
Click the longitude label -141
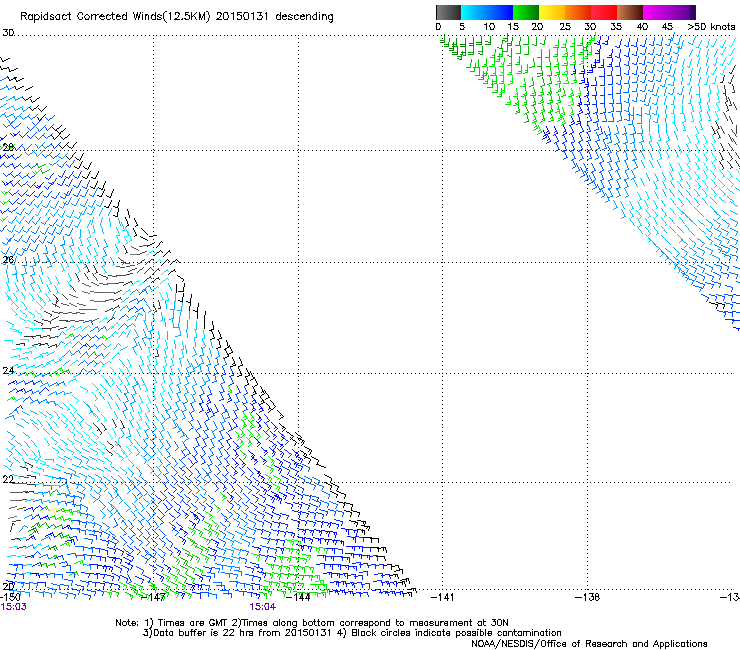[x=442, y=597]
